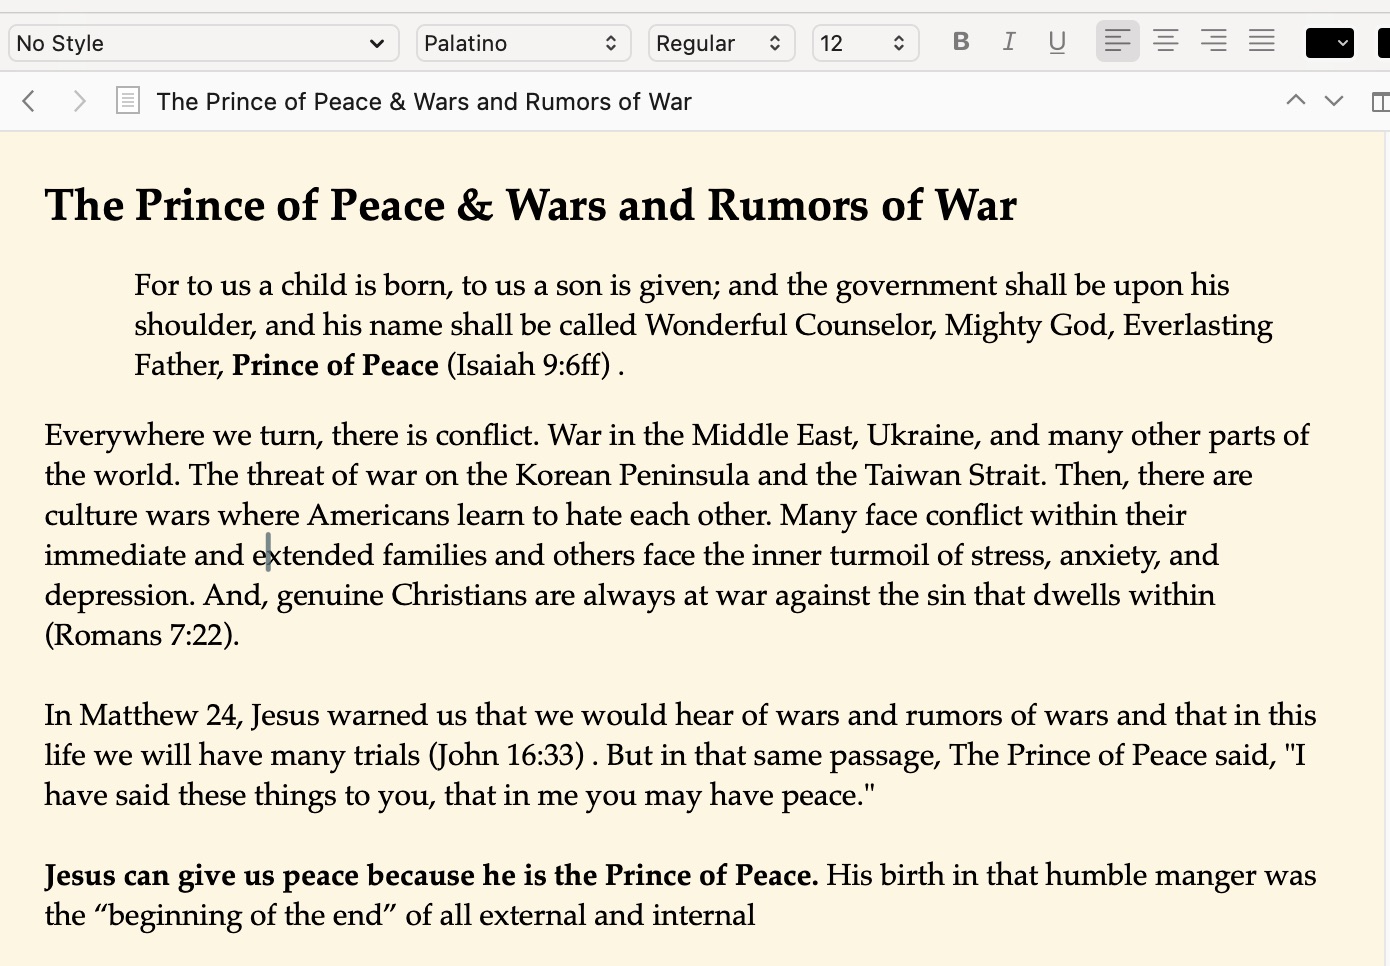Toggle the split editor view icon
1390x966 pixels.
point(1379,101)
